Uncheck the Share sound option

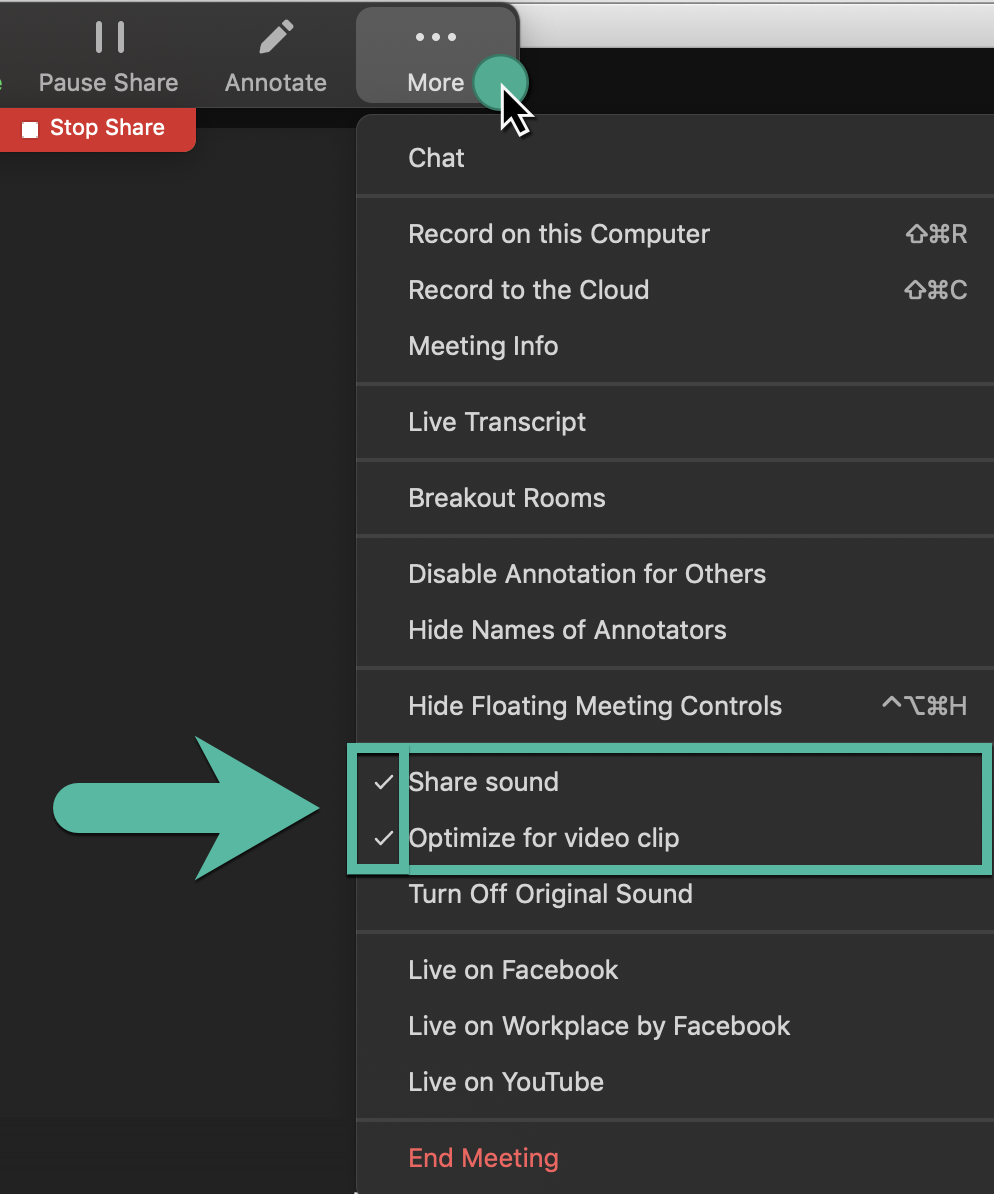[x=484, y=782]
